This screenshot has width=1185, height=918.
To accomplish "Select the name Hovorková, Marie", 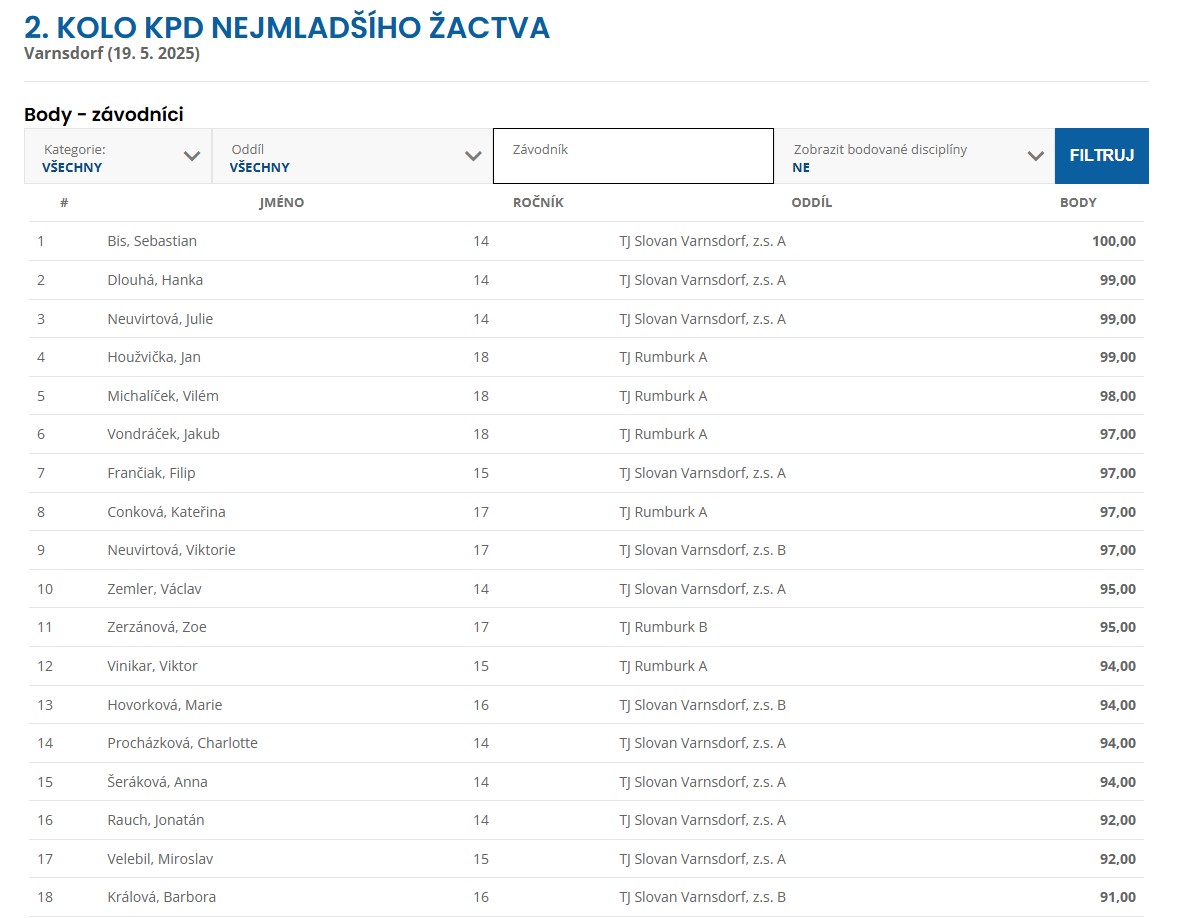I will 165,705.
